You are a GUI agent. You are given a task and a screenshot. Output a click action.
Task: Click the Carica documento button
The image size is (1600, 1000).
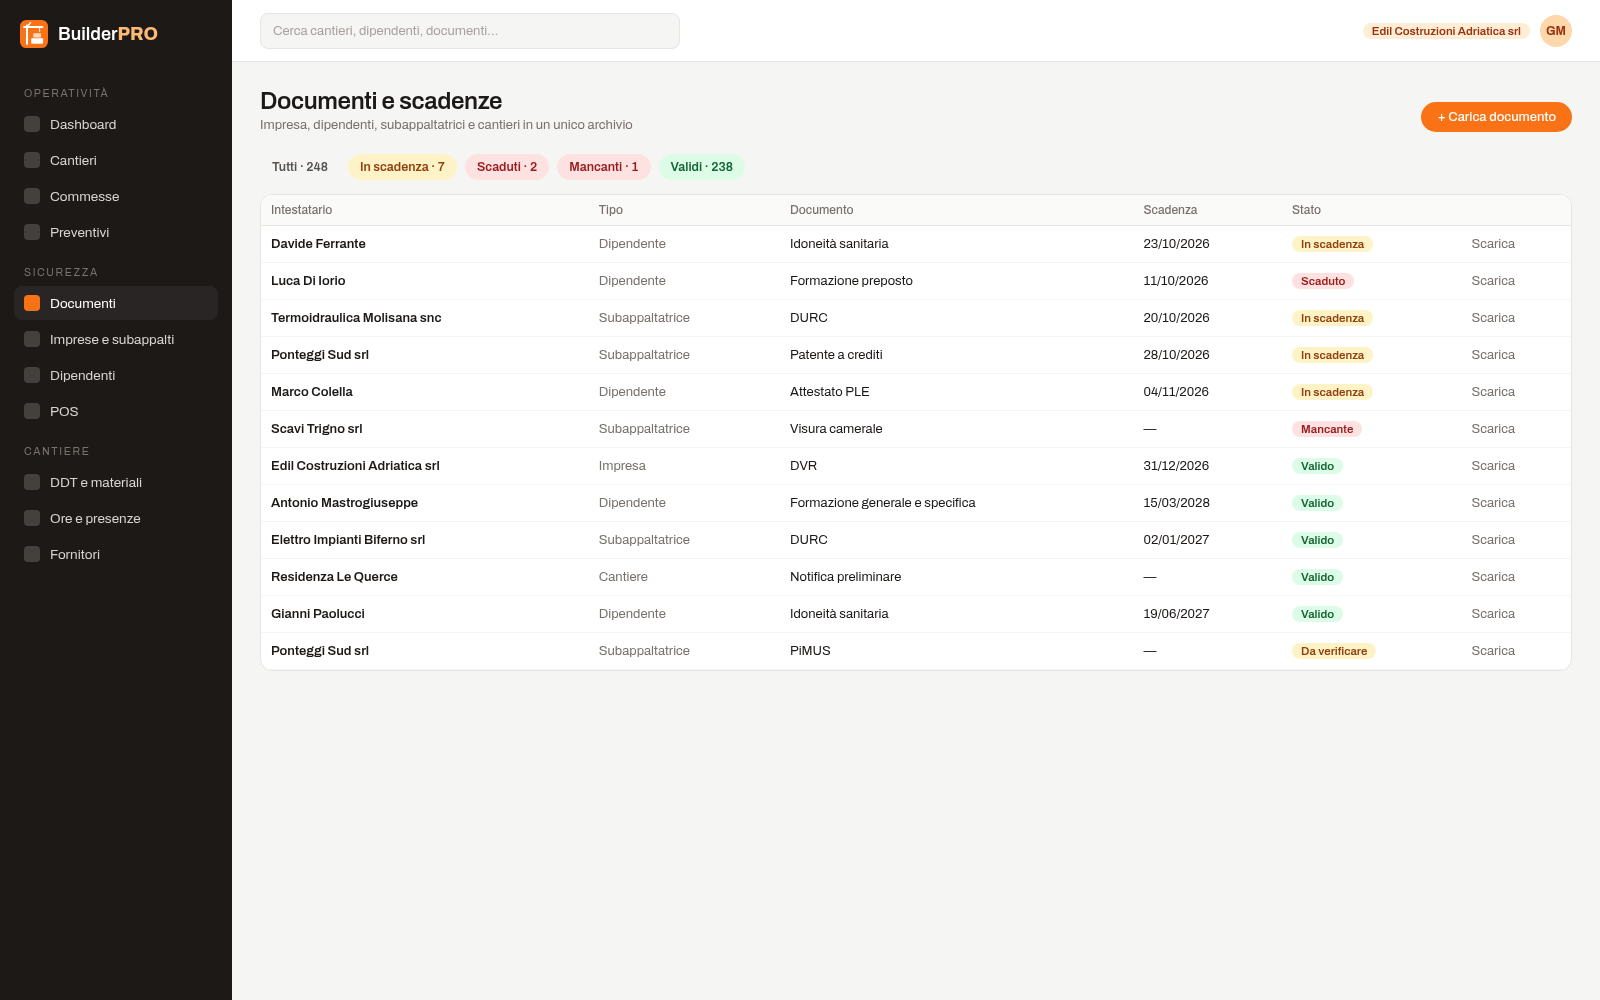click(x=1496, y=117)
